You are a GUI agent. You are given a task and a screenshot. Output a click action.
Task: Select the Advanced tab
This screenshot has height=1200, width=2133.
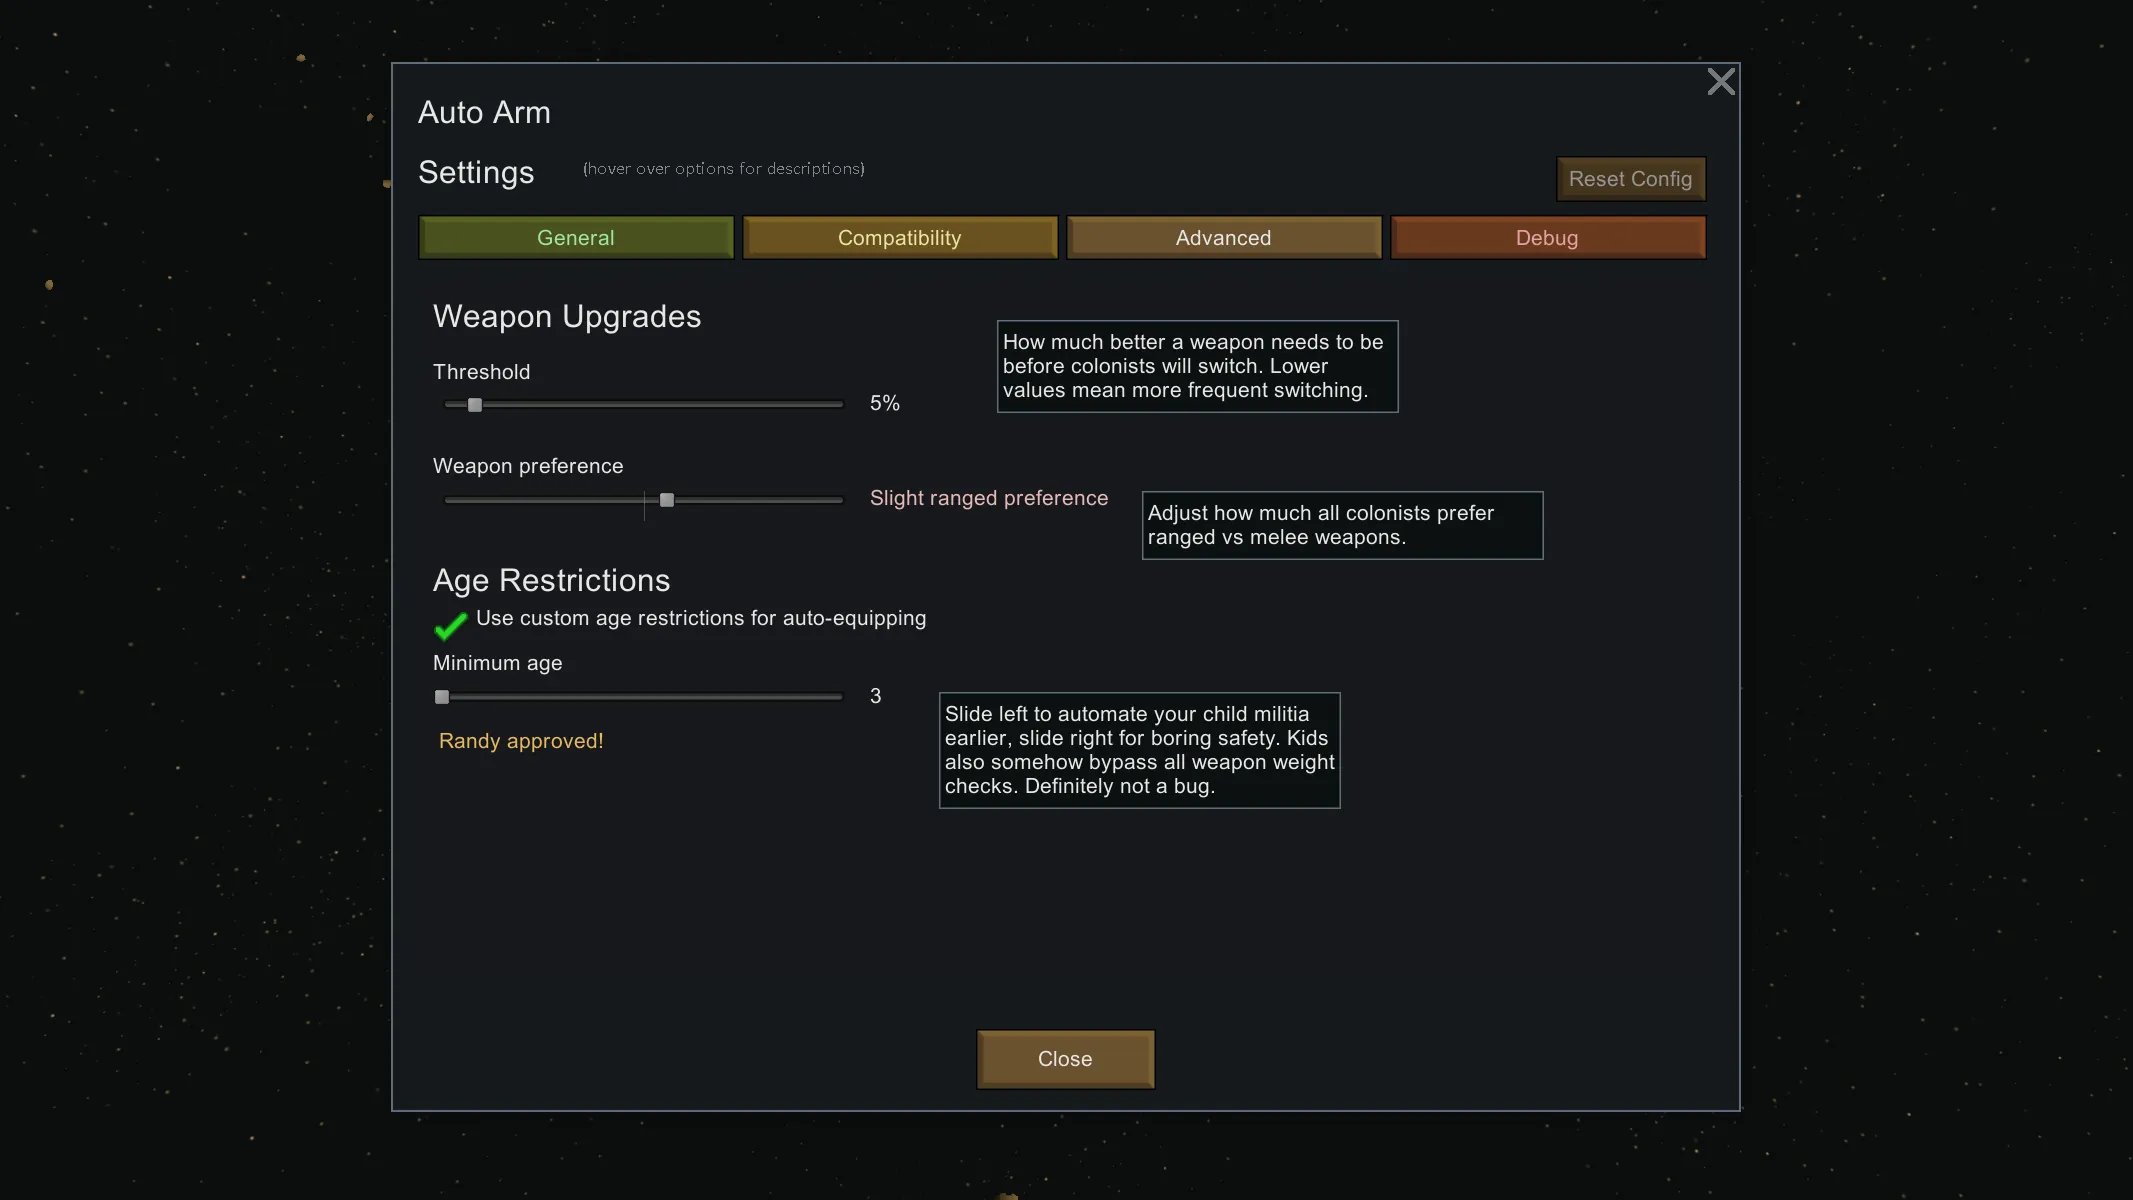pyautogui.click(x=1223, y=238)
